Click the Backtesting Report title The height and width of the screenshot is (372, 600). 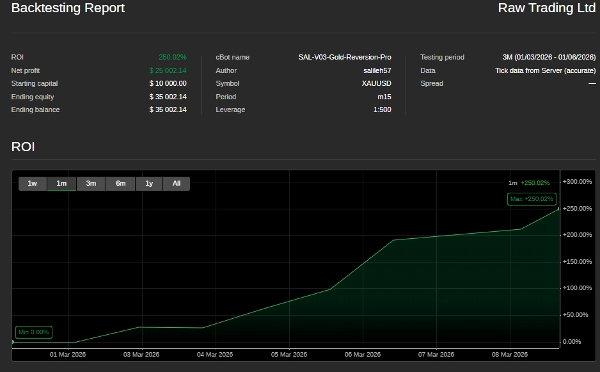pyautogui.click(x=68, y=8)
